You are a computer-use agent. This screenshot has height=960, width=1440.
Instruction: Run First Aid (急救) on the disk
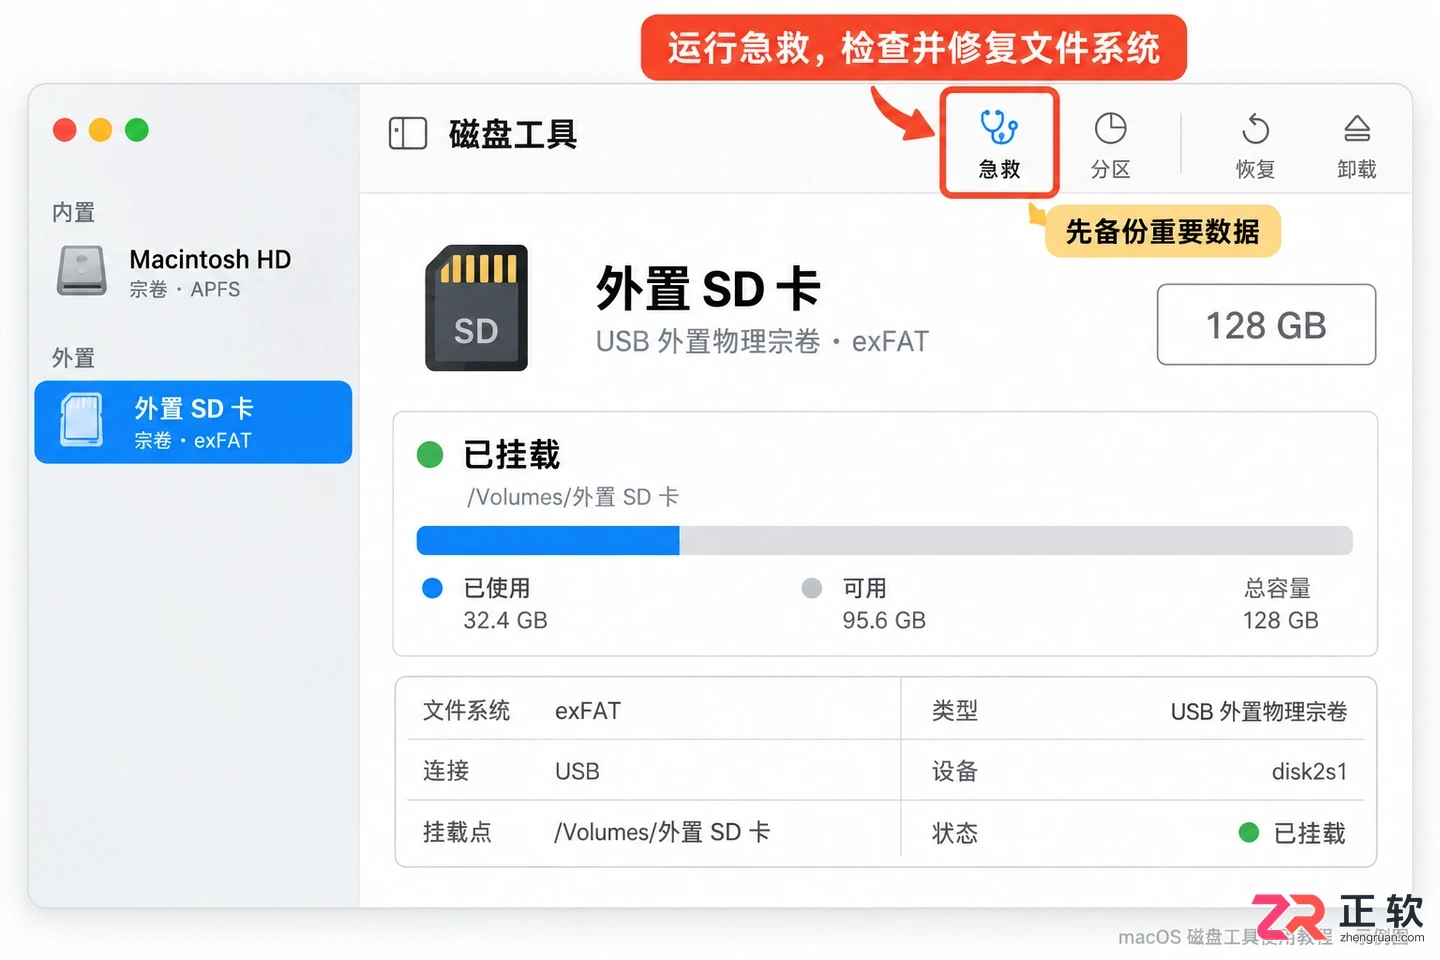point(999,144)
